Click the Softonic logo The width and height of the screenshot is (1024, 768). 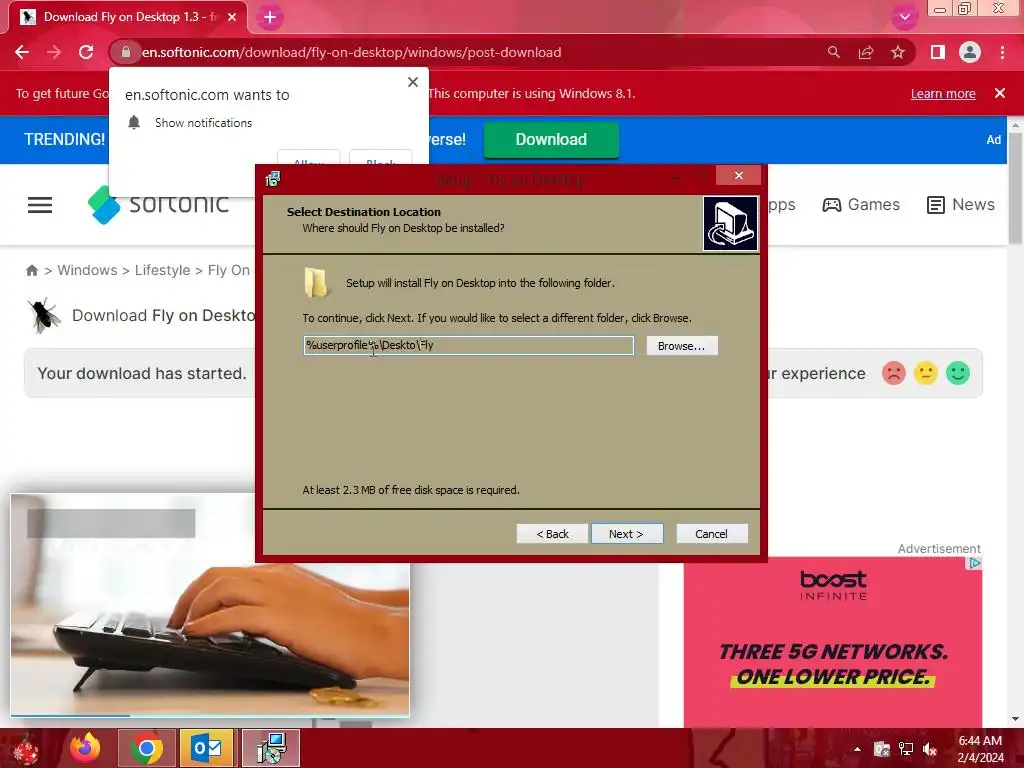[x=158, y=204]
